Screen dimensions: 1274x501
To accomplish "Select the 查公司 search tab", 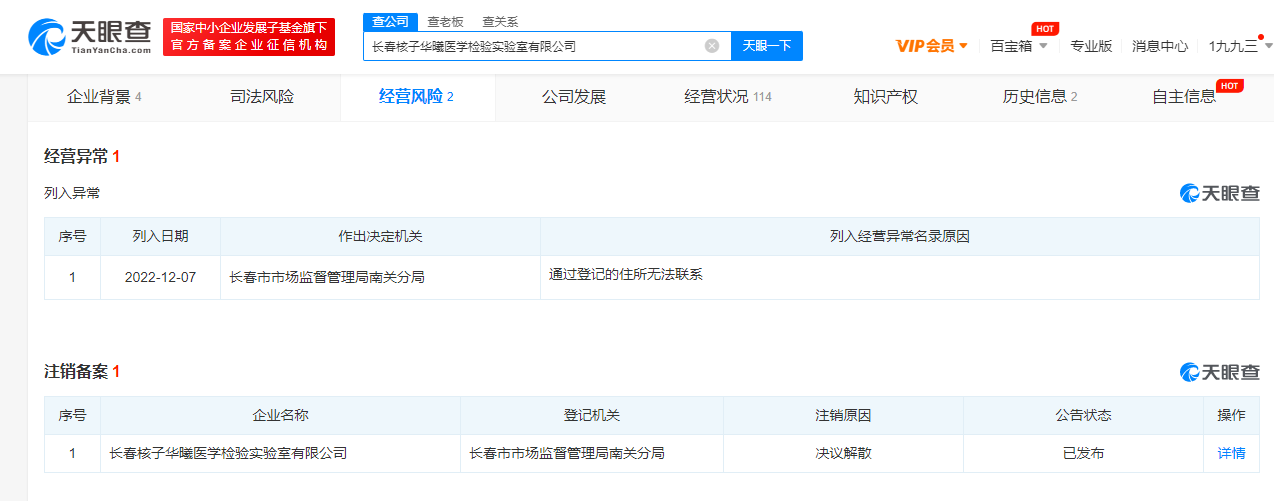I will pyautogui.click(x=390, y=21).
